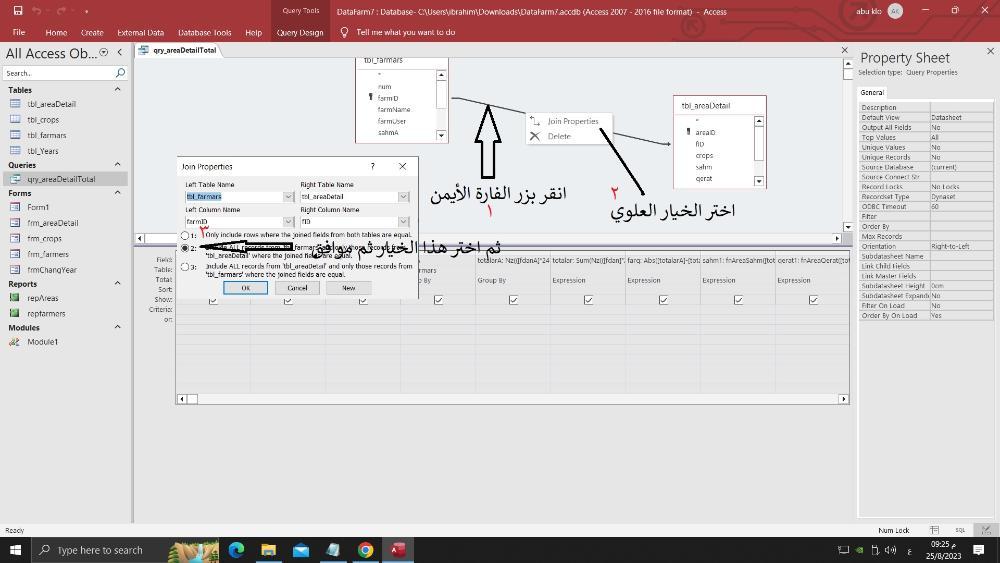Switch to the Create ribbon tab
This screenshot has width=1000, height=563.
(x=92, y=32)
